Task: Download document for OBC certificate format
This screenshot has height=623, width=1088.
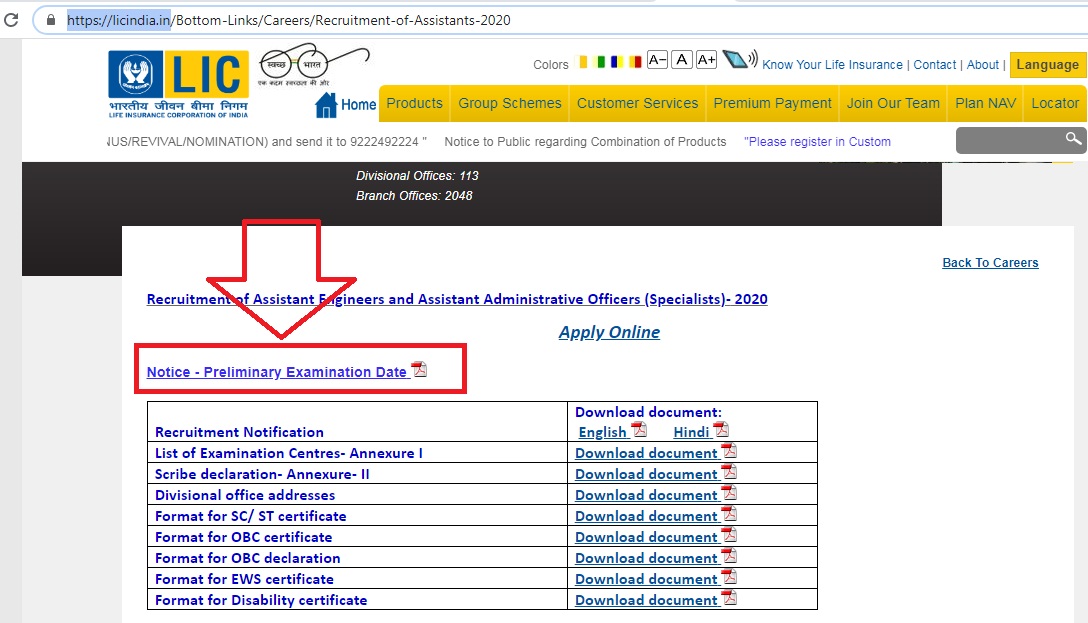Action: pyautogui.click(x=646, y=537)
